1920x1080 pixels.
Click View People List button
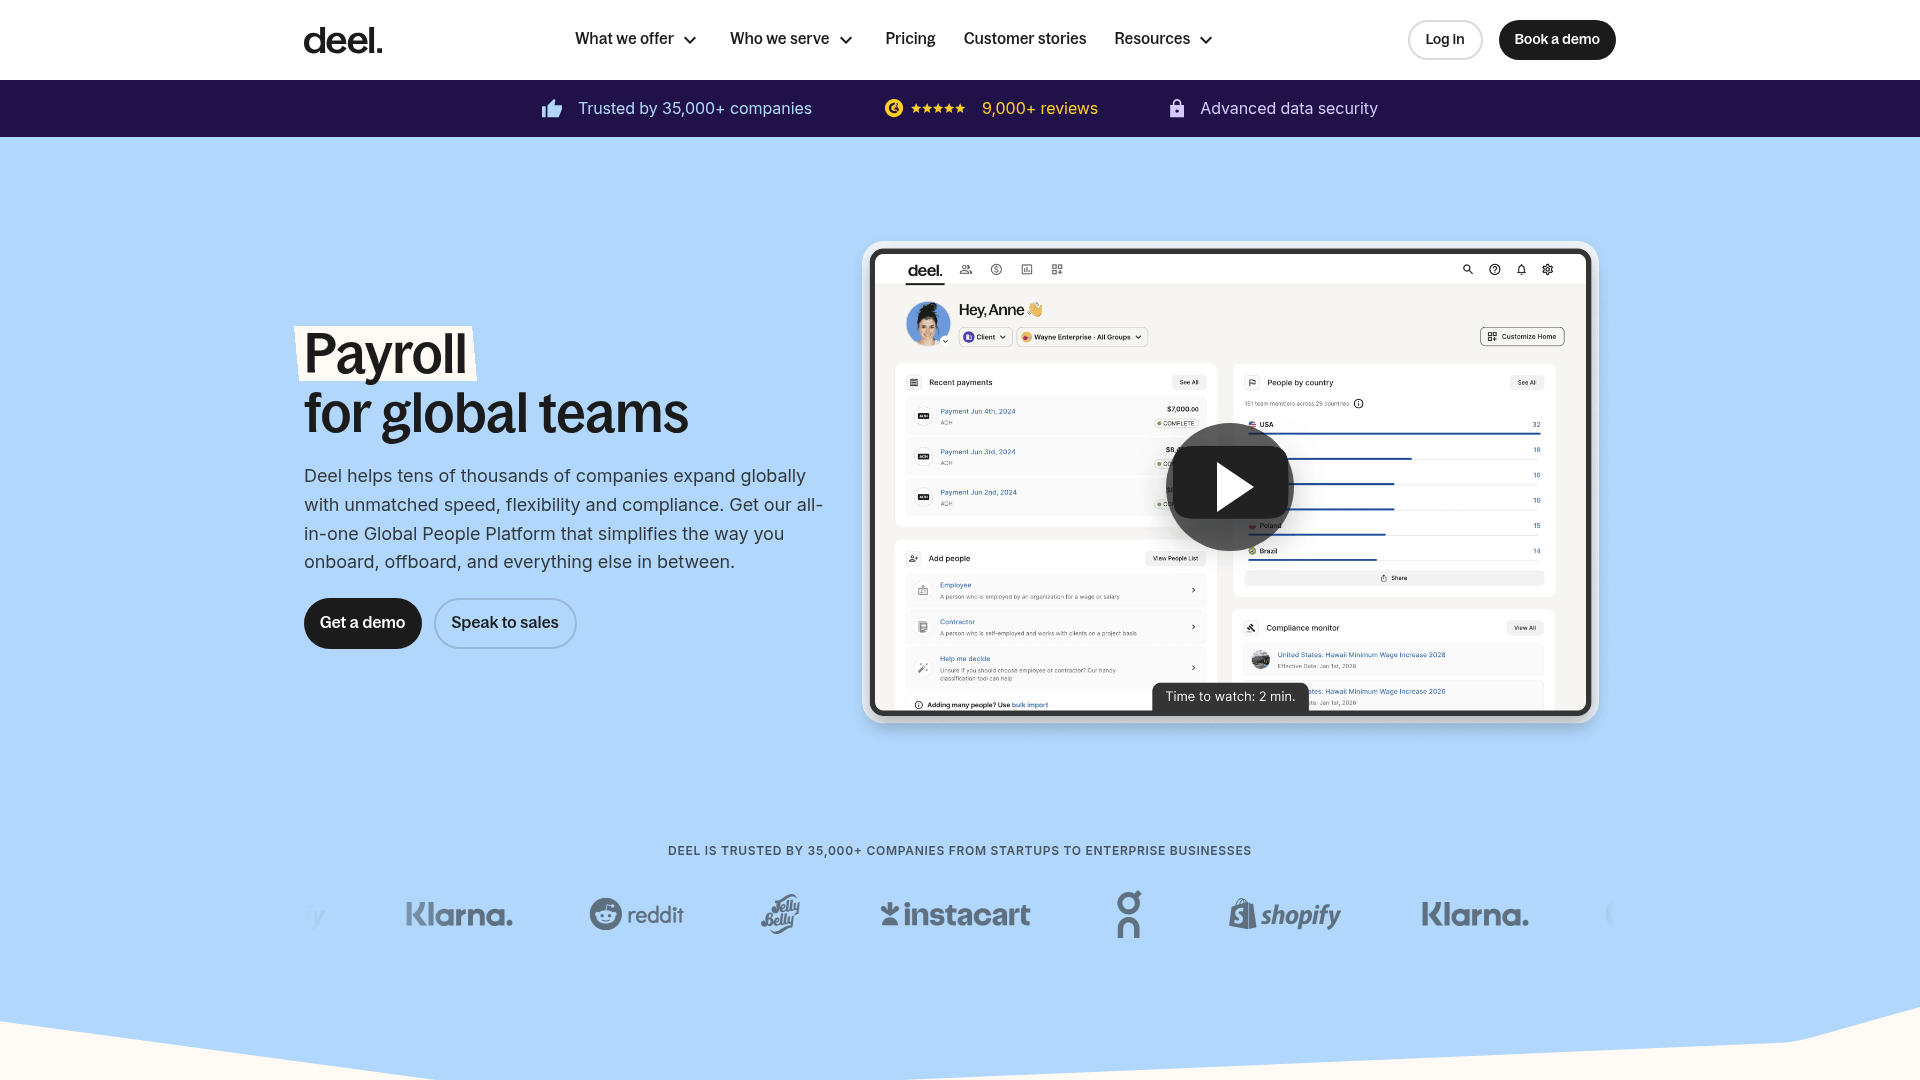pos(1175,558)
